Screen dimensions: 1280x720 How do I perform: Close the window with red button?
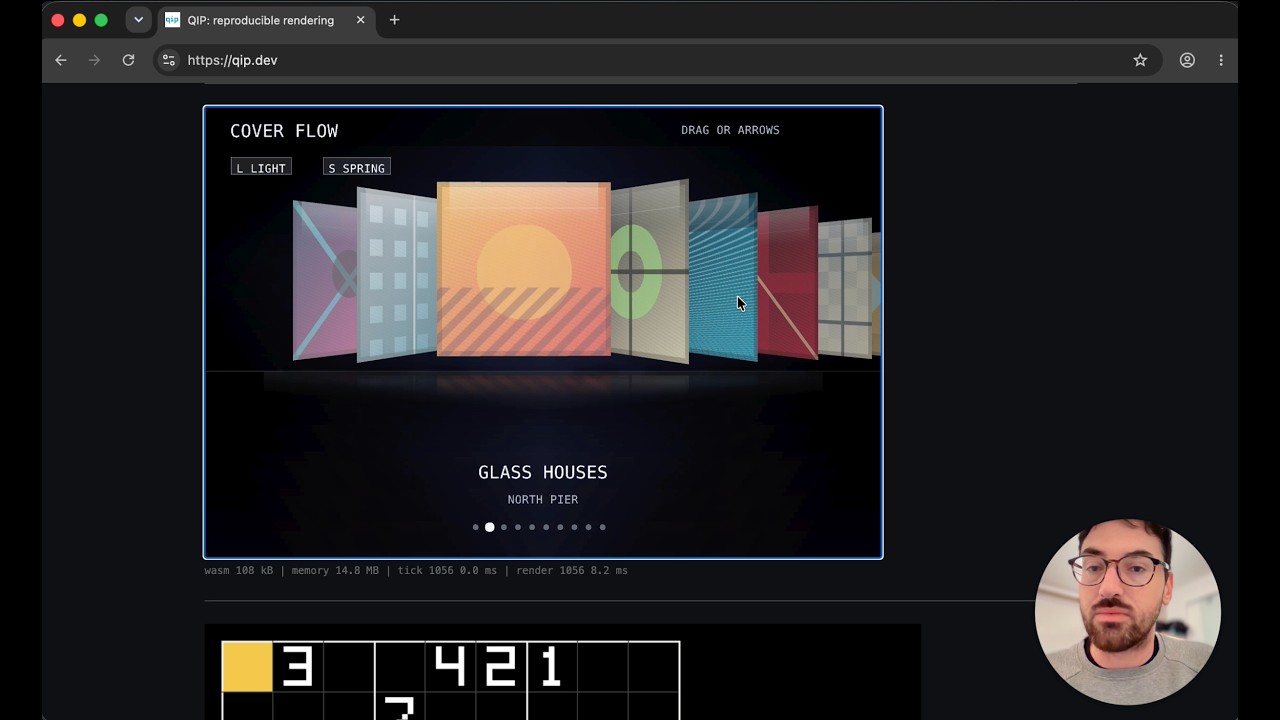pos(57,20)
